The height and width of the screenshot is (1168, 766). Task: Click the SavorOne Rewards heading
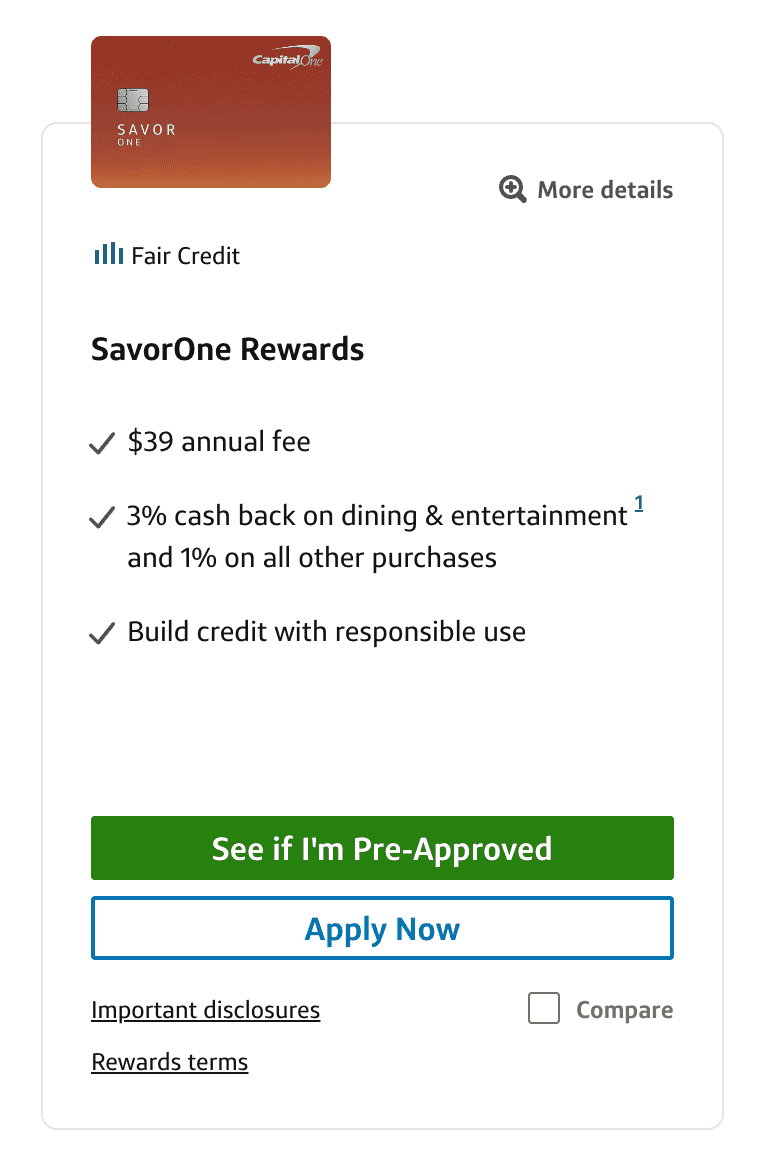pyautogui.click(x=227, y=350)
